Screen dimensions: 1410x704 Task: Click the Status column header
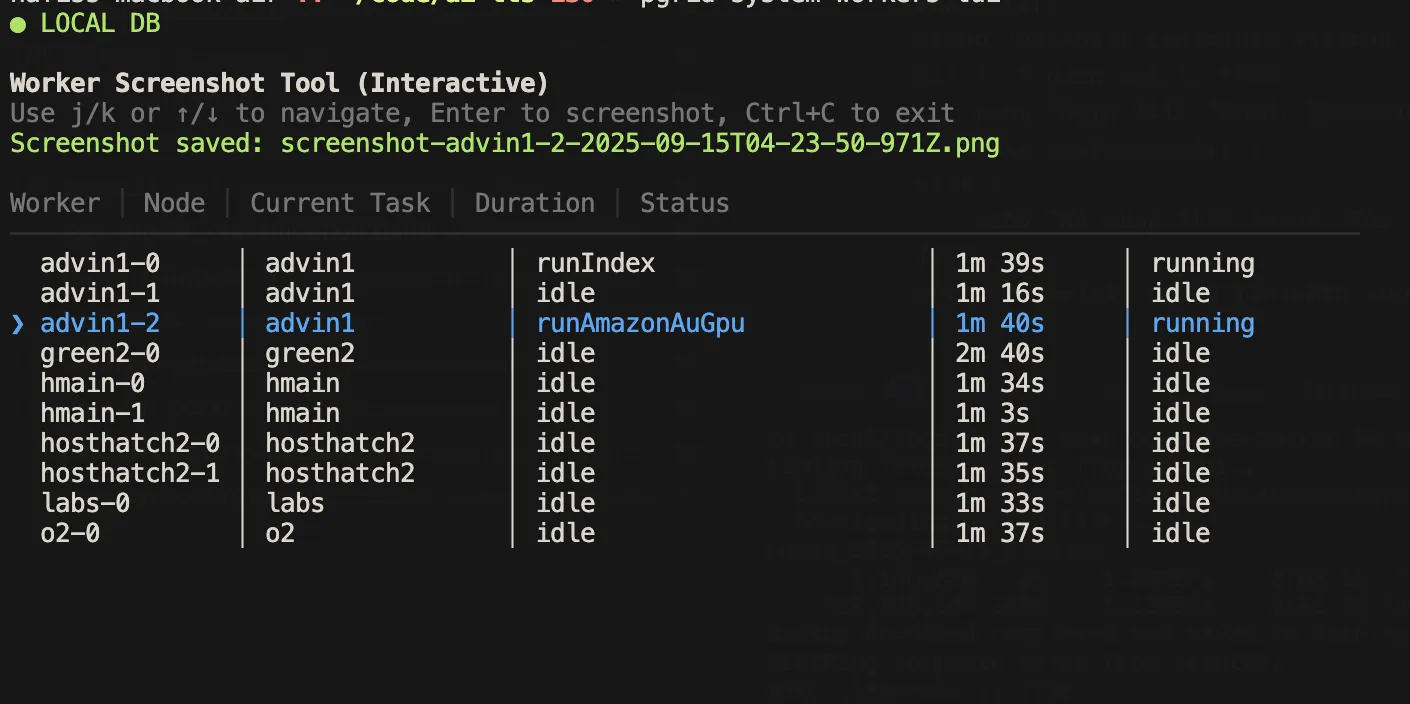tap(684, 202)
